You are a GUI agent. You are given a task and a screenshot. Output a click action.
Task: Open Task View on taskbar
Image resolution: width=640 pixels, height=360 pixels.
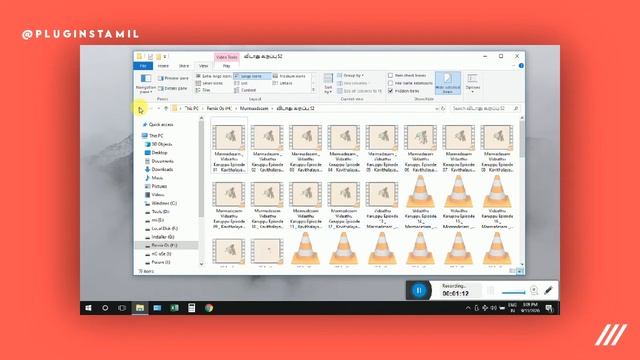(x=122, y=308)
